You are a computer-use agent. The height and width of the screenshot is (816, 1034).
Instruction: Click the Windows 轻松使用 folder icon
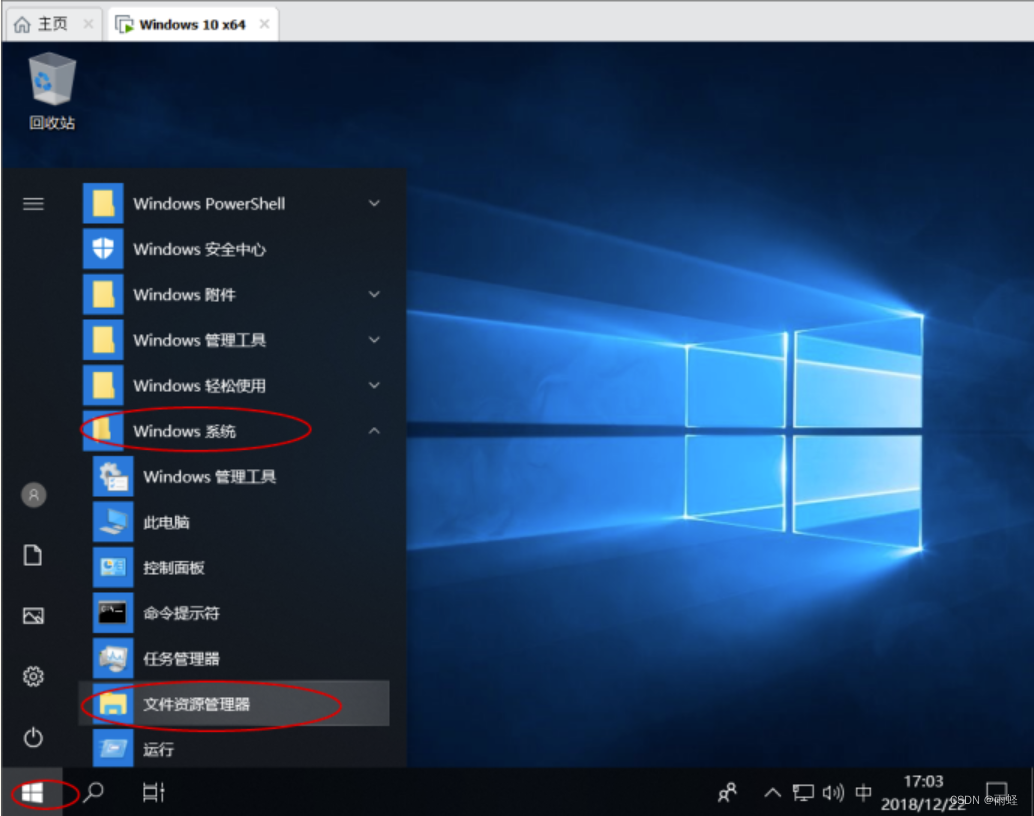[x=103, y=385]
